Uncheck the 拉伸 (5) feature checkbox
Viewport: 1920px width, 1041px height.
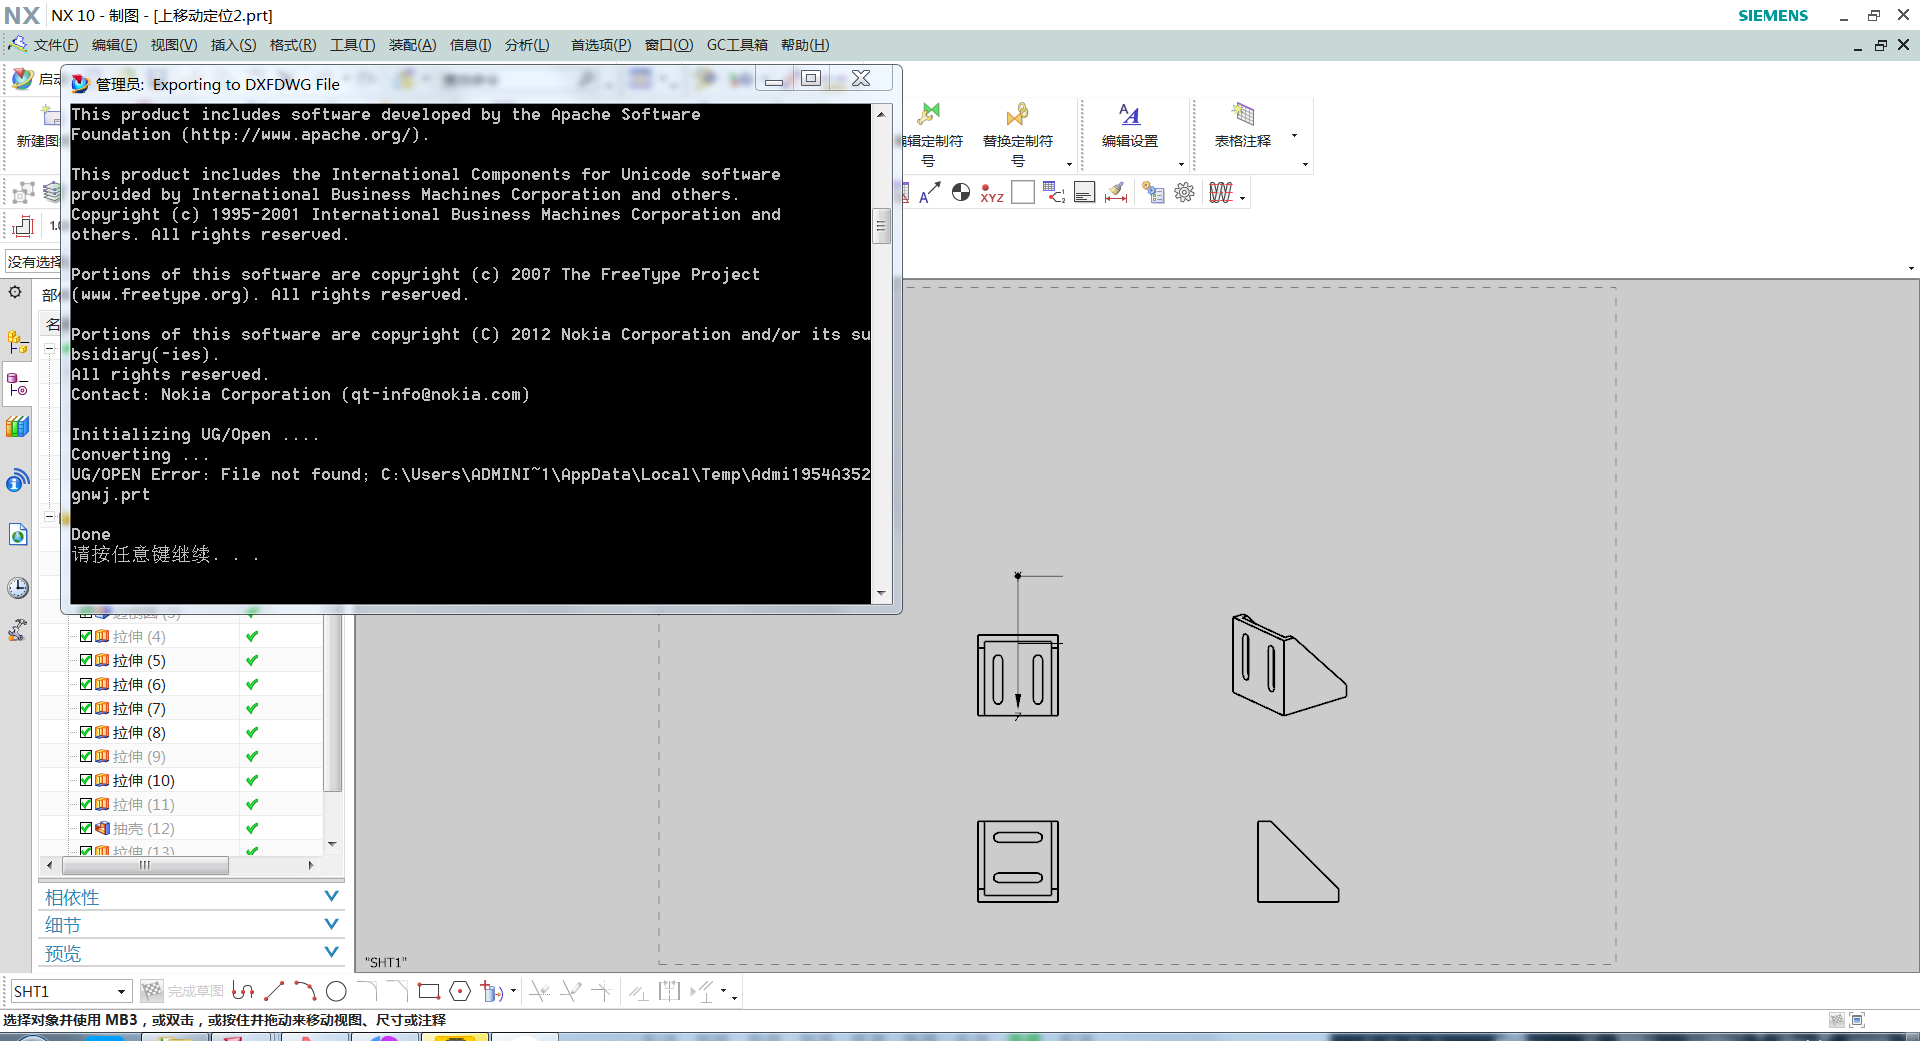[x=86, y=660]
